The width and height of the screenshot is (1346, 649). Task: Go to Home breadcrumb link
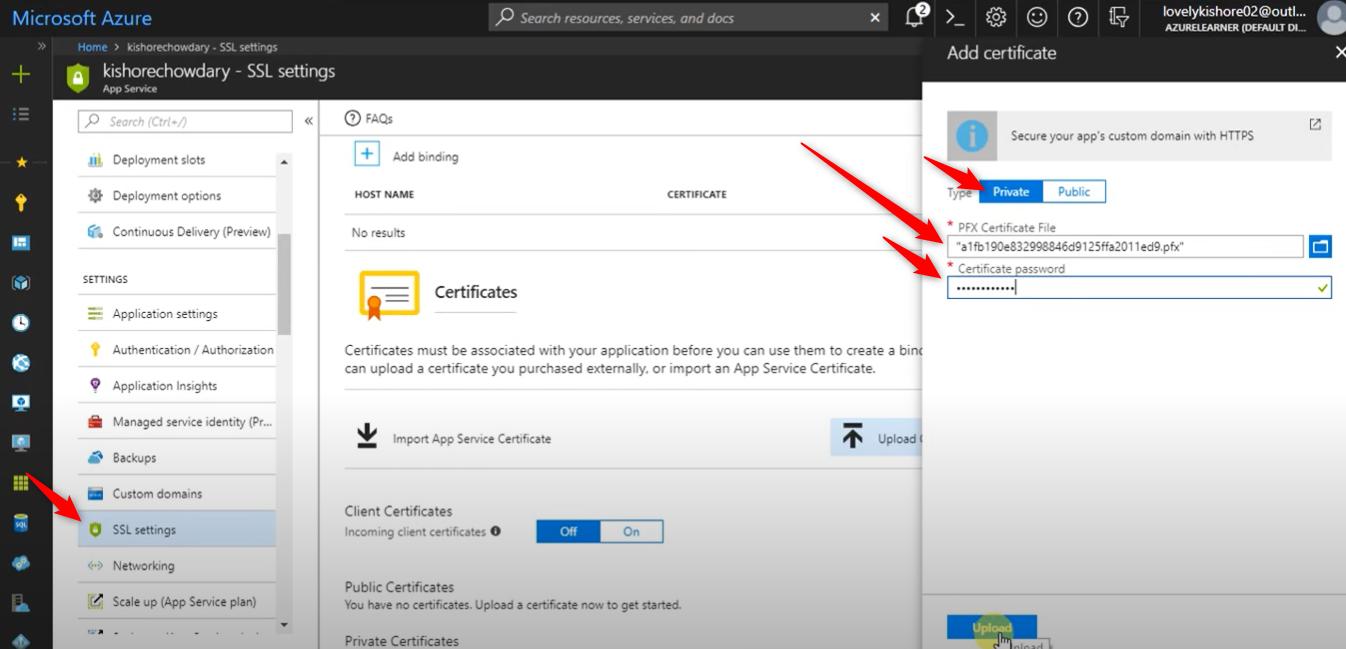click(92, 47)
